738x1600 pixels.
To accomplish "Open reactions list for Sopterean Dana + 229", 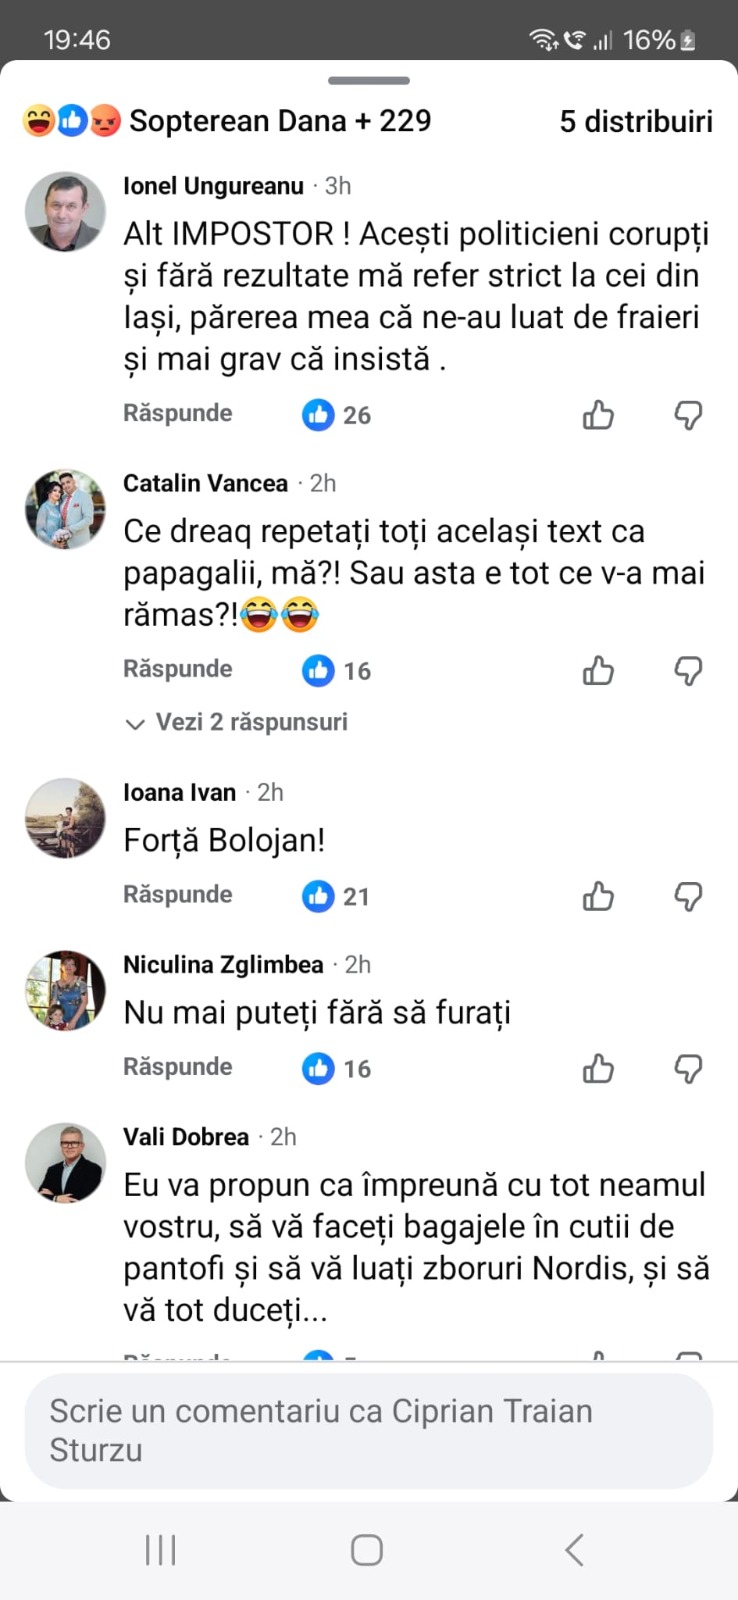I will pyautogui.click(x=228, y=121).
